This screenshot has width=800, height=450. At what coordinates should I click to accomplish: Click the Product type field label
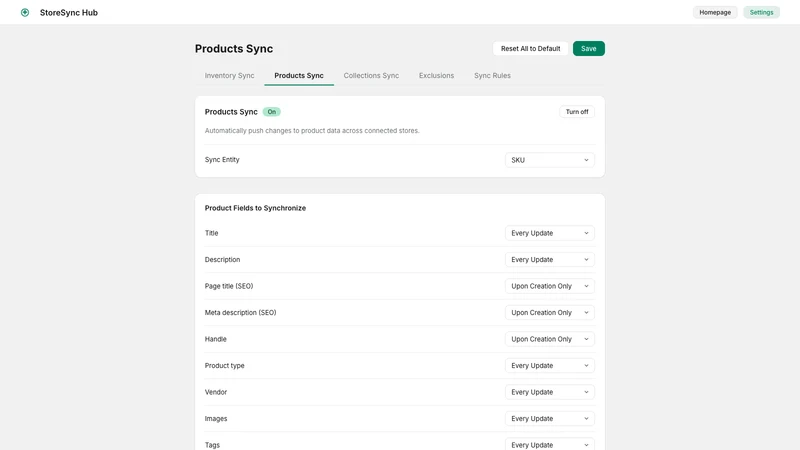pyautogui.click(x=224, y=366)
